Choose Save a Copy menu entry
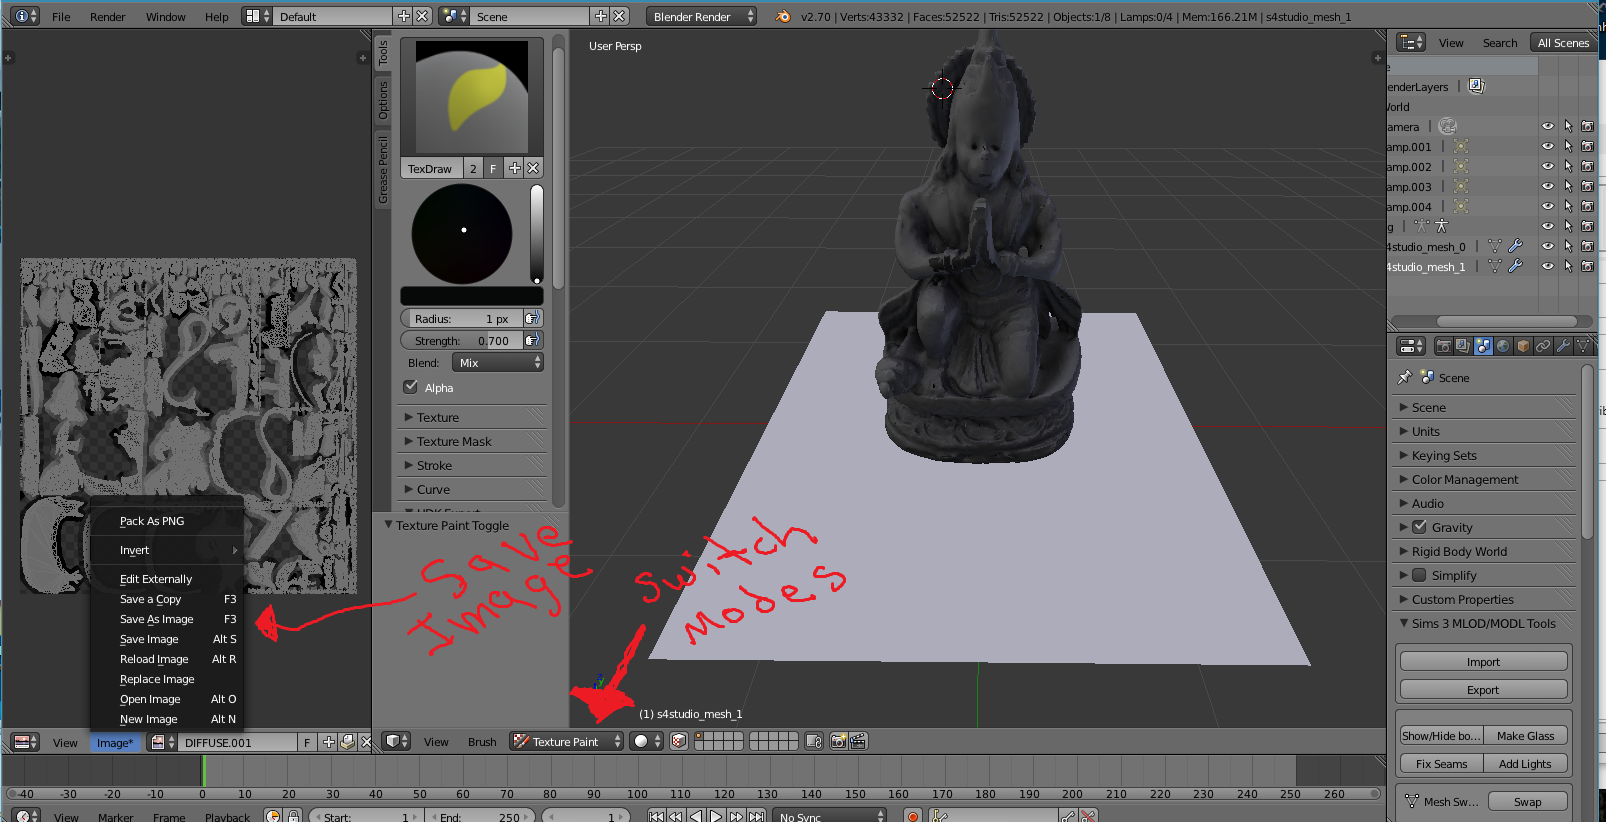 click(167, 599)
